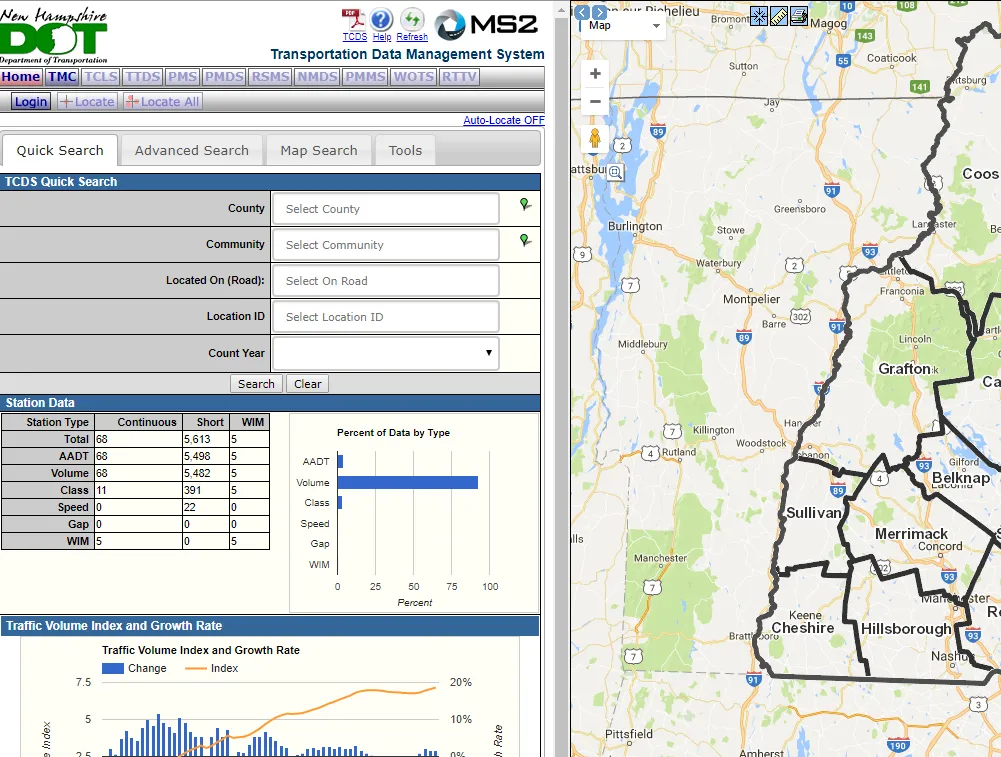Viewport: 1001px width, 757px height.
Task: Click the Sullivan county label on map
Action: (814, 513)
